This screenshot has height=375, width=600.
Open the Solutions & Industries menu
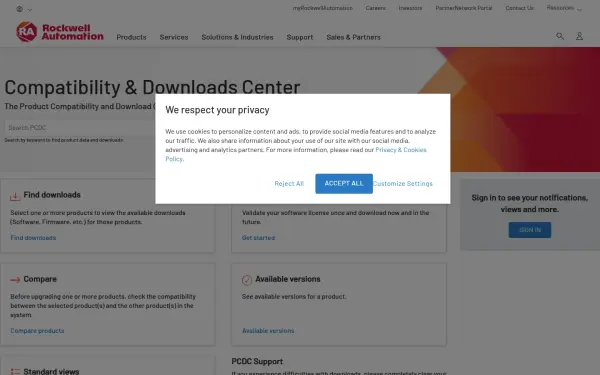click(x=237, y=37)
